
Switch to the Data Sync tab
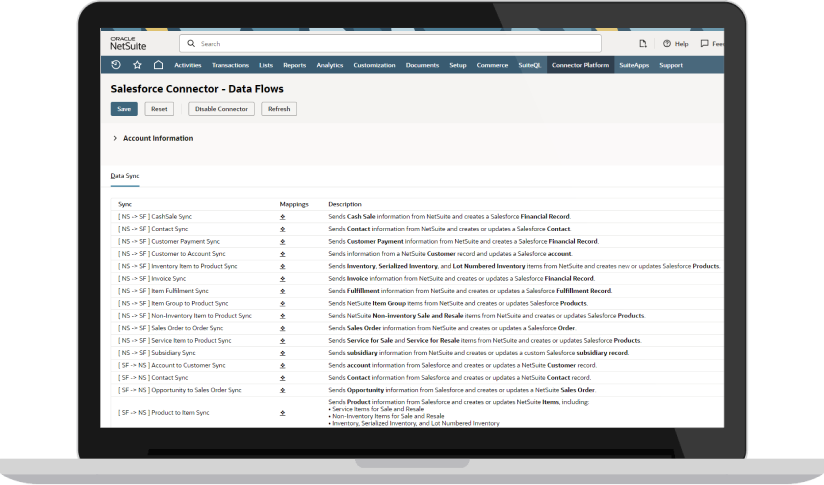125,175
